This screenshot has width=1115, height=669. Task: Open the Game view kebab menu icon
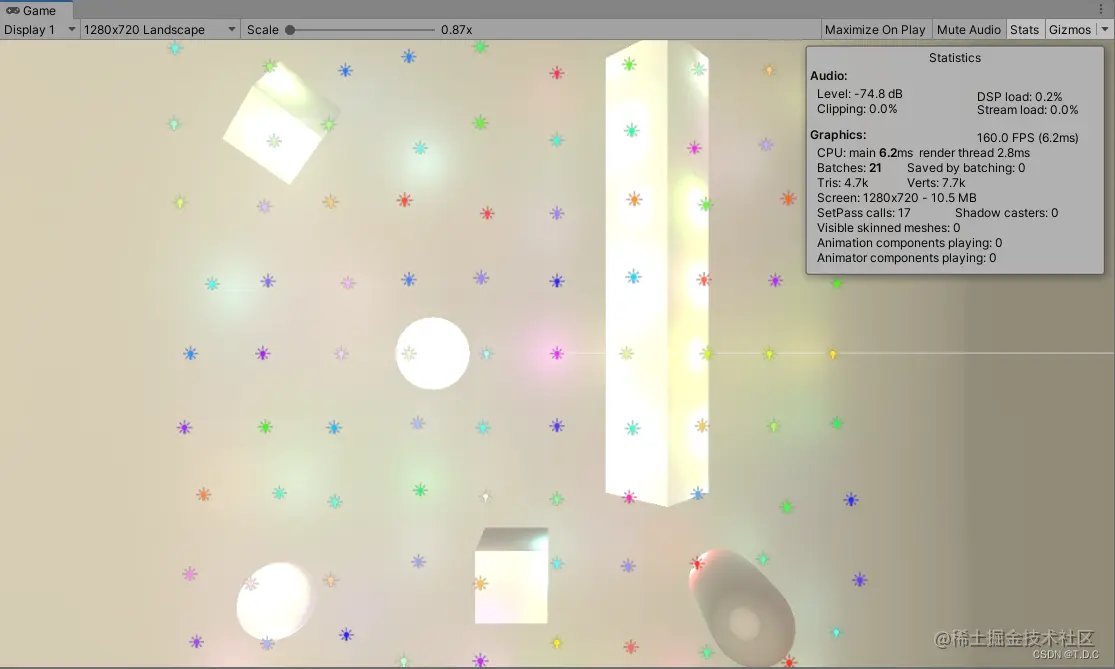[x=1102, y=9]
